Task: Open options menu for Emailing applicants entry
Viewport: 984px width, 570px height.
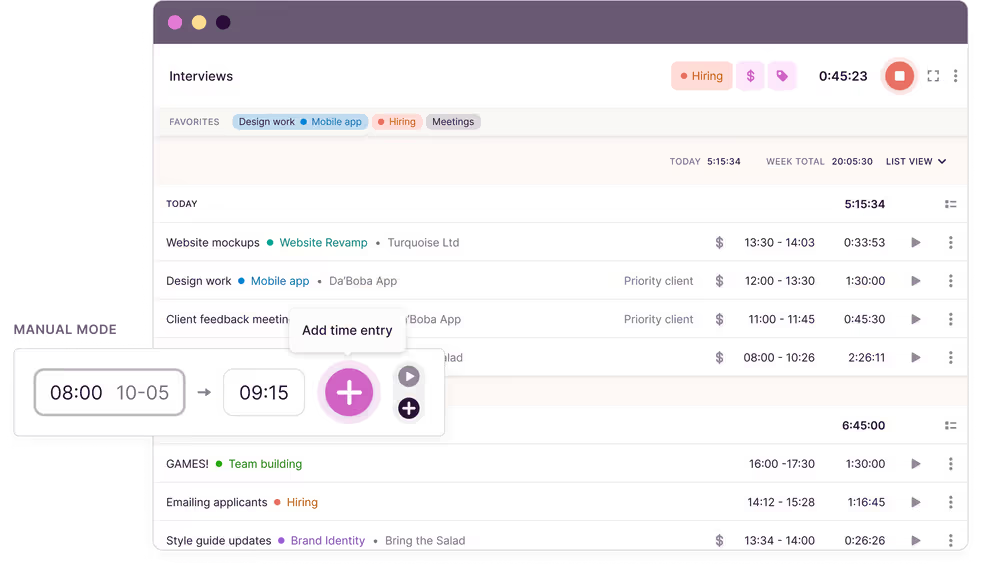Action: tap(950, 502)
